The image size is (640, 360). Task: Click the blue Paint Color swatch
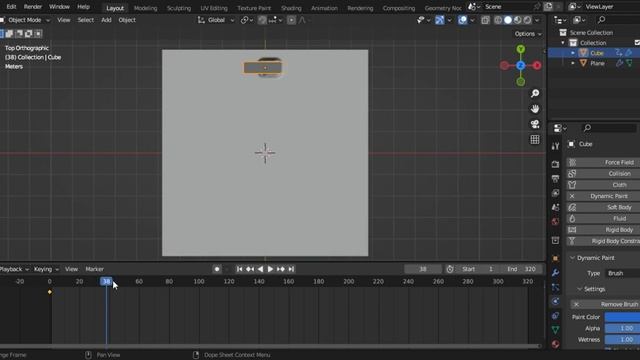(622, 317)
